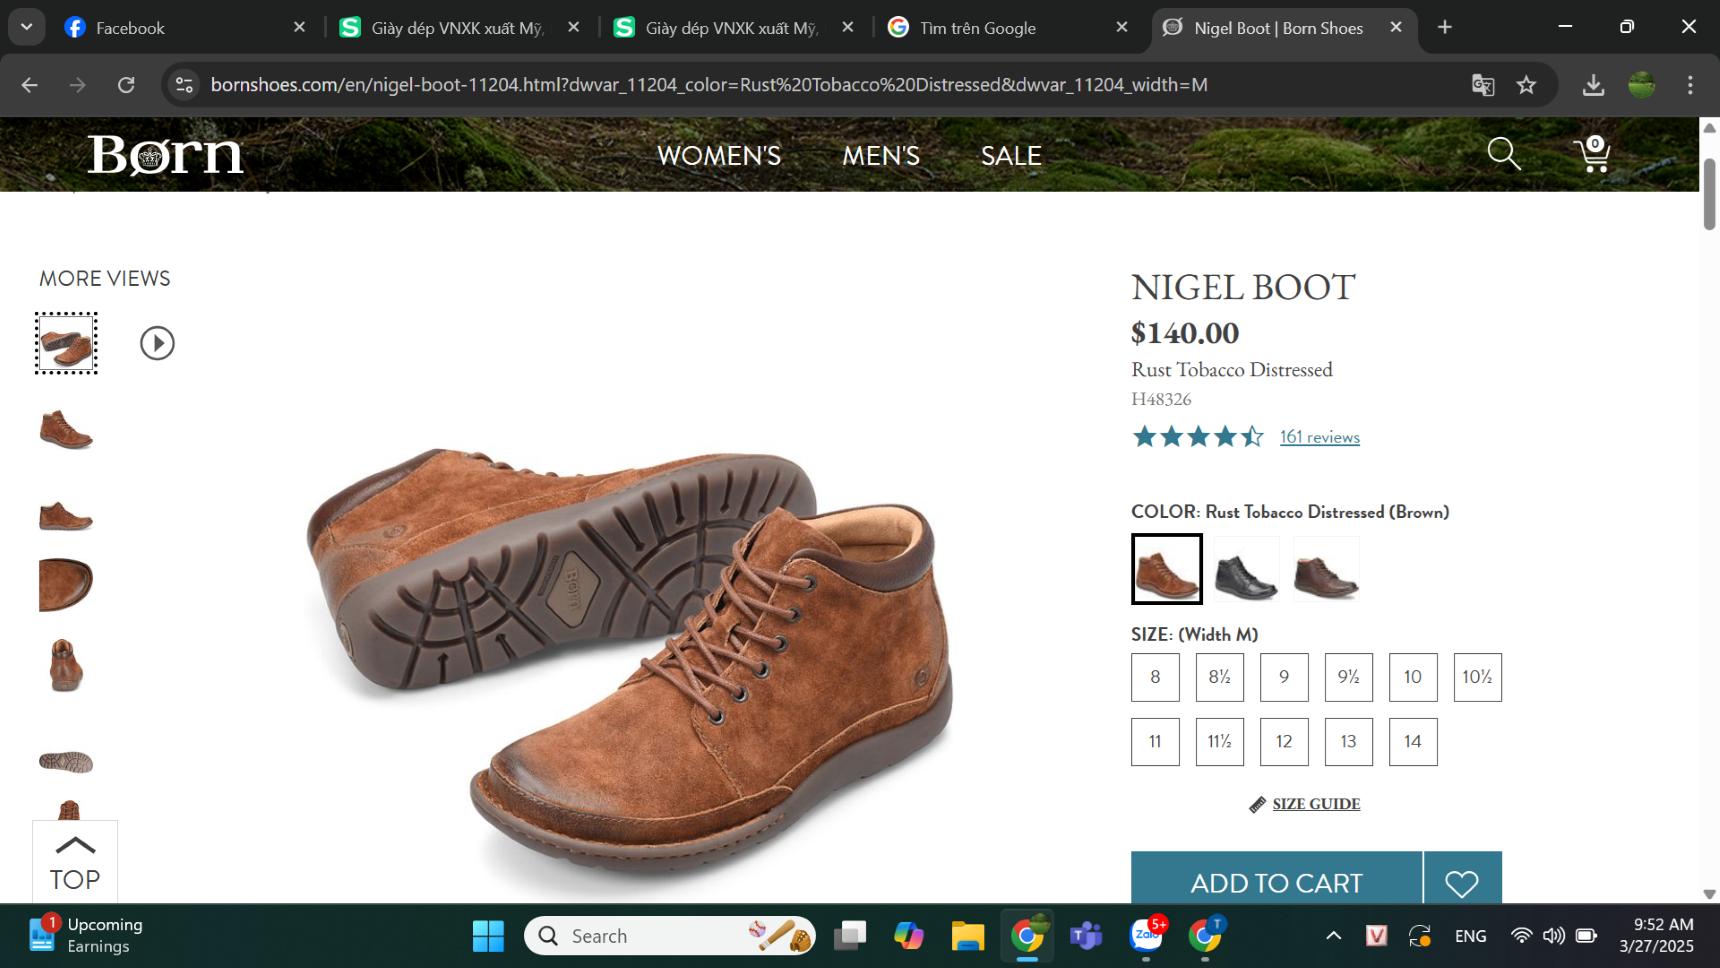Open battery status in system tray
Image resolution: width=1720 pixels, height=968 pixels.
[1586, 936]
